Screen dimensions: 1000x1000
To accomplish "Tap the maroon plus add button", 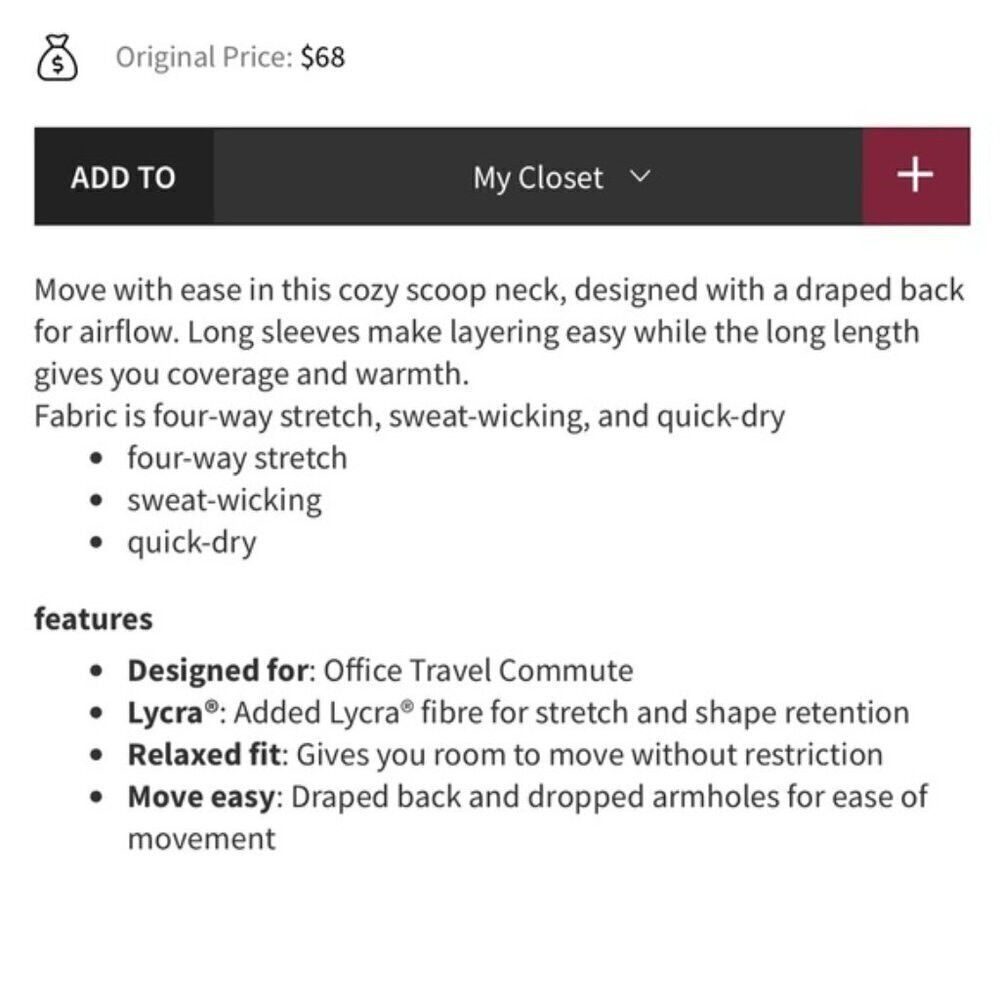I will click(x=915, y=176).
